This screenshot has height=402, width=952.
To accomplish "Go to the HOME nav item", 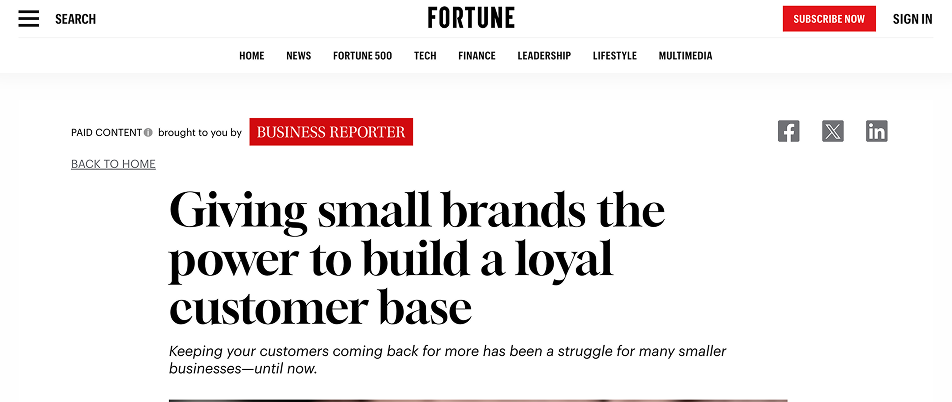I will pyautogui.click(x=251, y=56).
